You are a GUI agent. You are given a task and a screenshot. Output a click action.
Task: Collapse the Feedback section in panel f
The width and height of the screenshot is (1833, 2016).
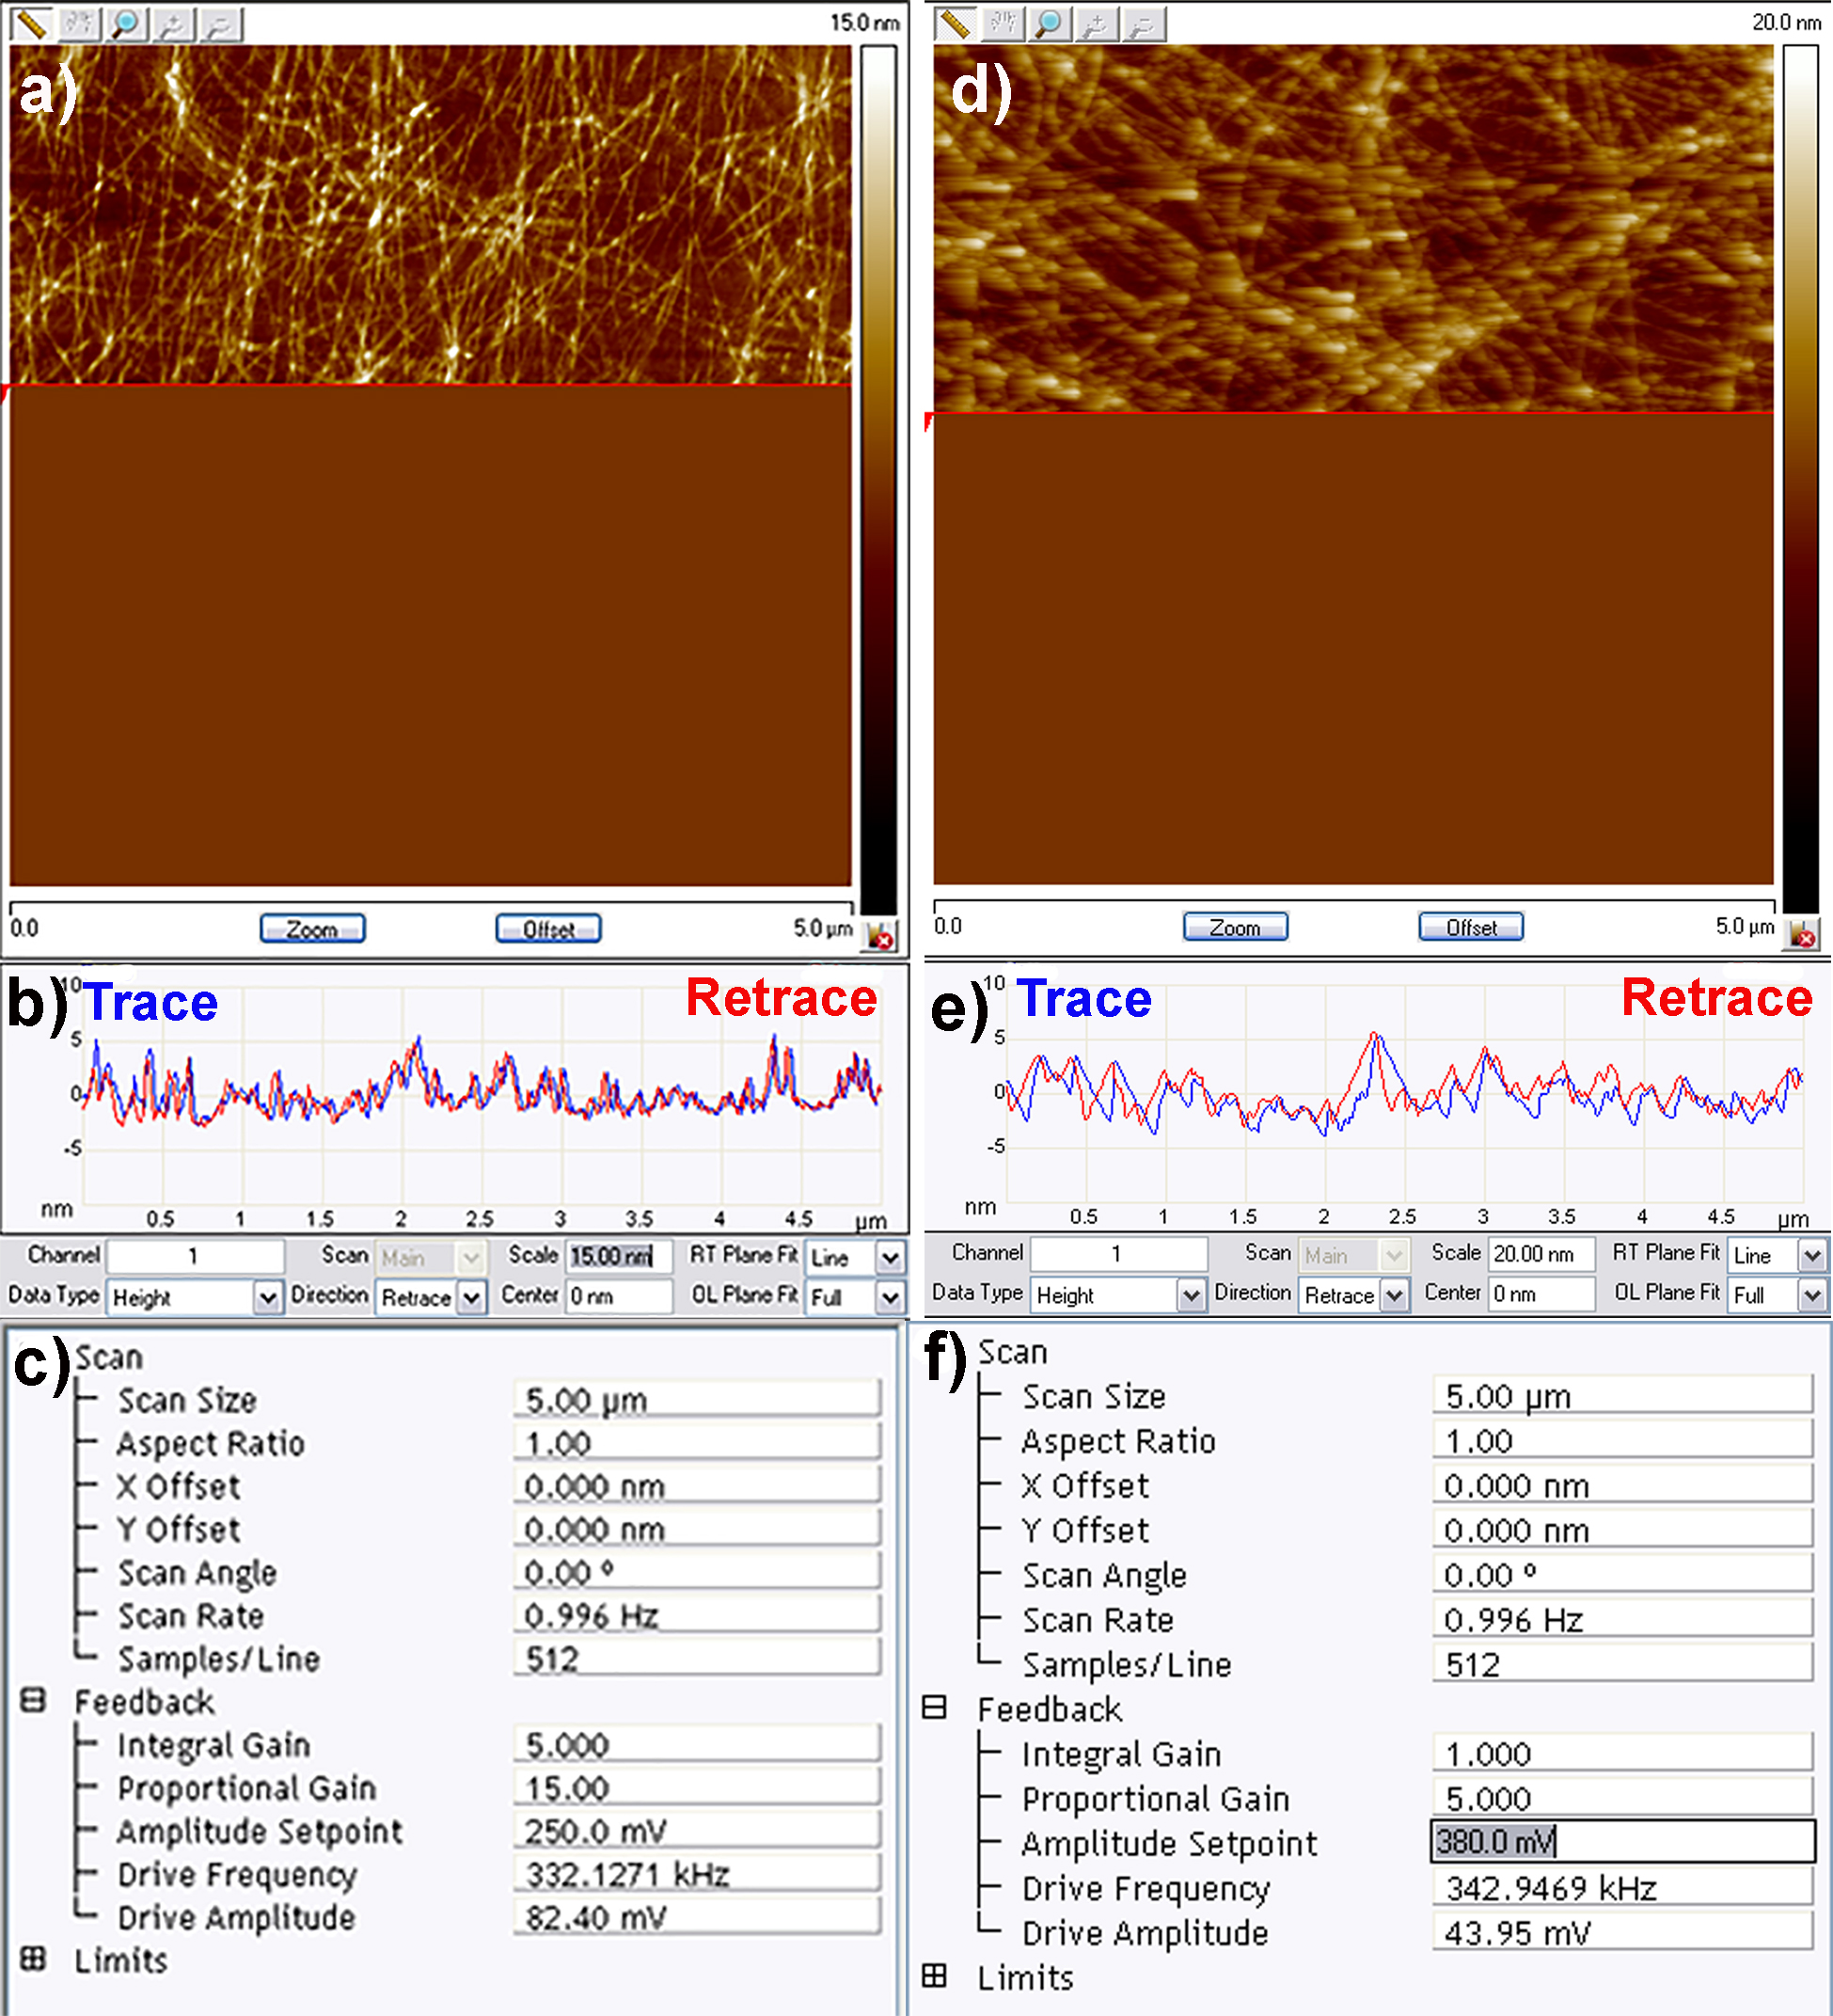[934, 1707]
